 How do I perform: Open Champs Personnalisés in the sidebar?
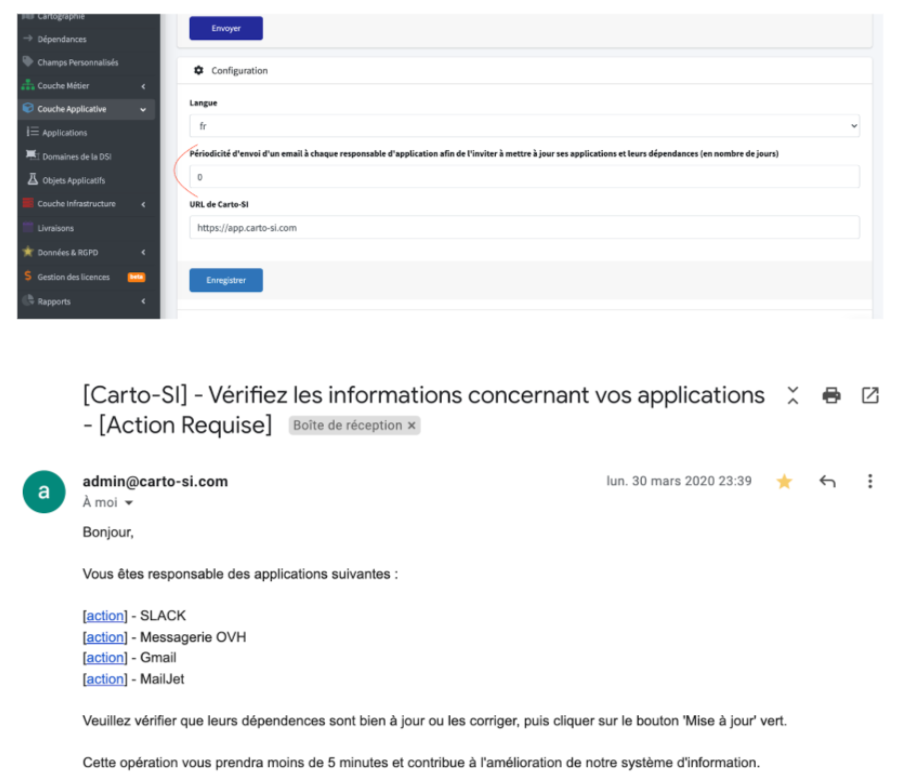coord(77,62)
